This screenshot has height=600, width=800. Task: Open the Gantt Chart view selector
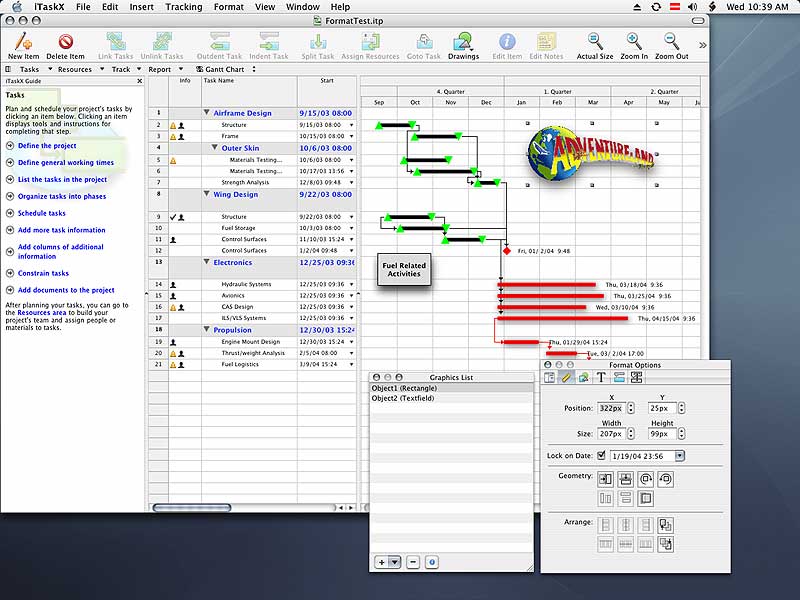[x=226, y=69]
